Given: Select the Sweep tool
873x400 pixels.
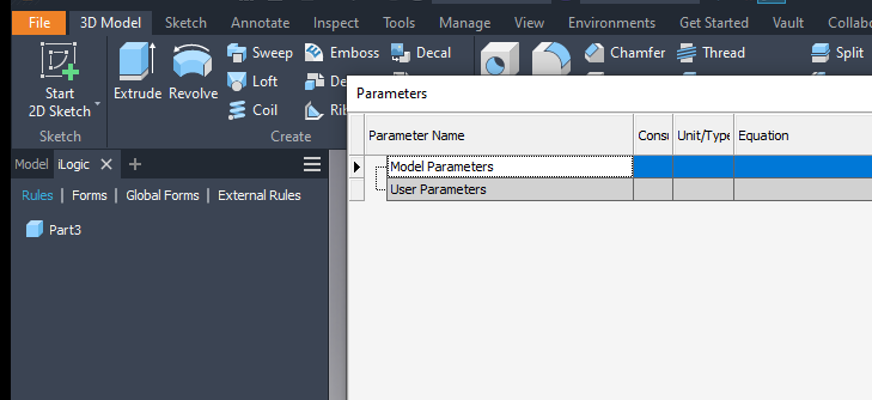Looking at the screenshot, I should 260,53.
